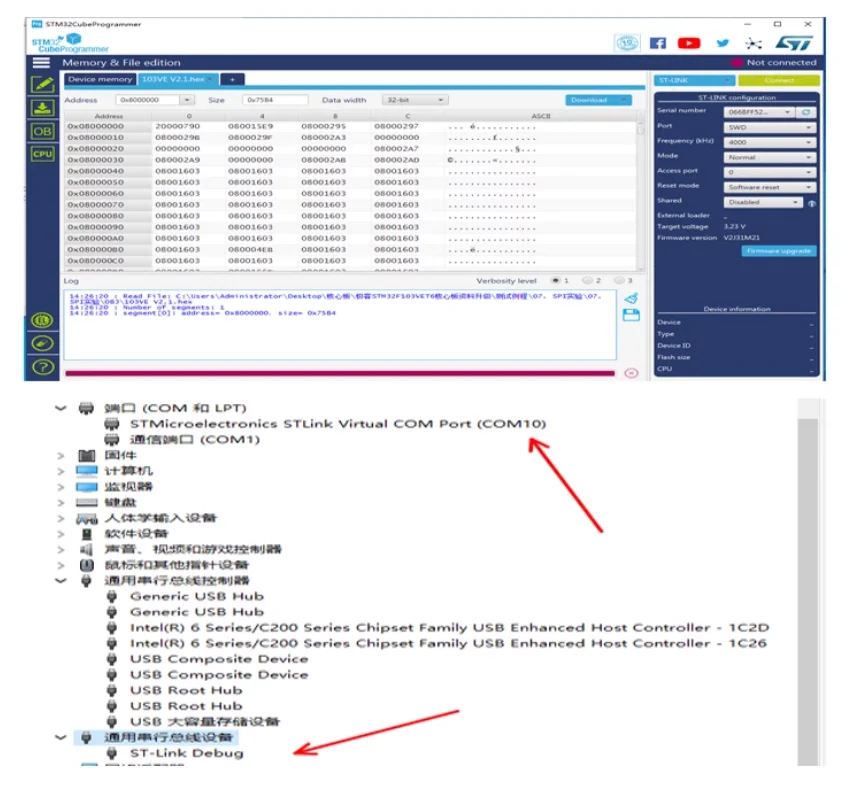Image resolution: width=865 pixels, height=789 pixels.
Task: Open the Download button dropdown arrow
Action: (x=623, y=100)
